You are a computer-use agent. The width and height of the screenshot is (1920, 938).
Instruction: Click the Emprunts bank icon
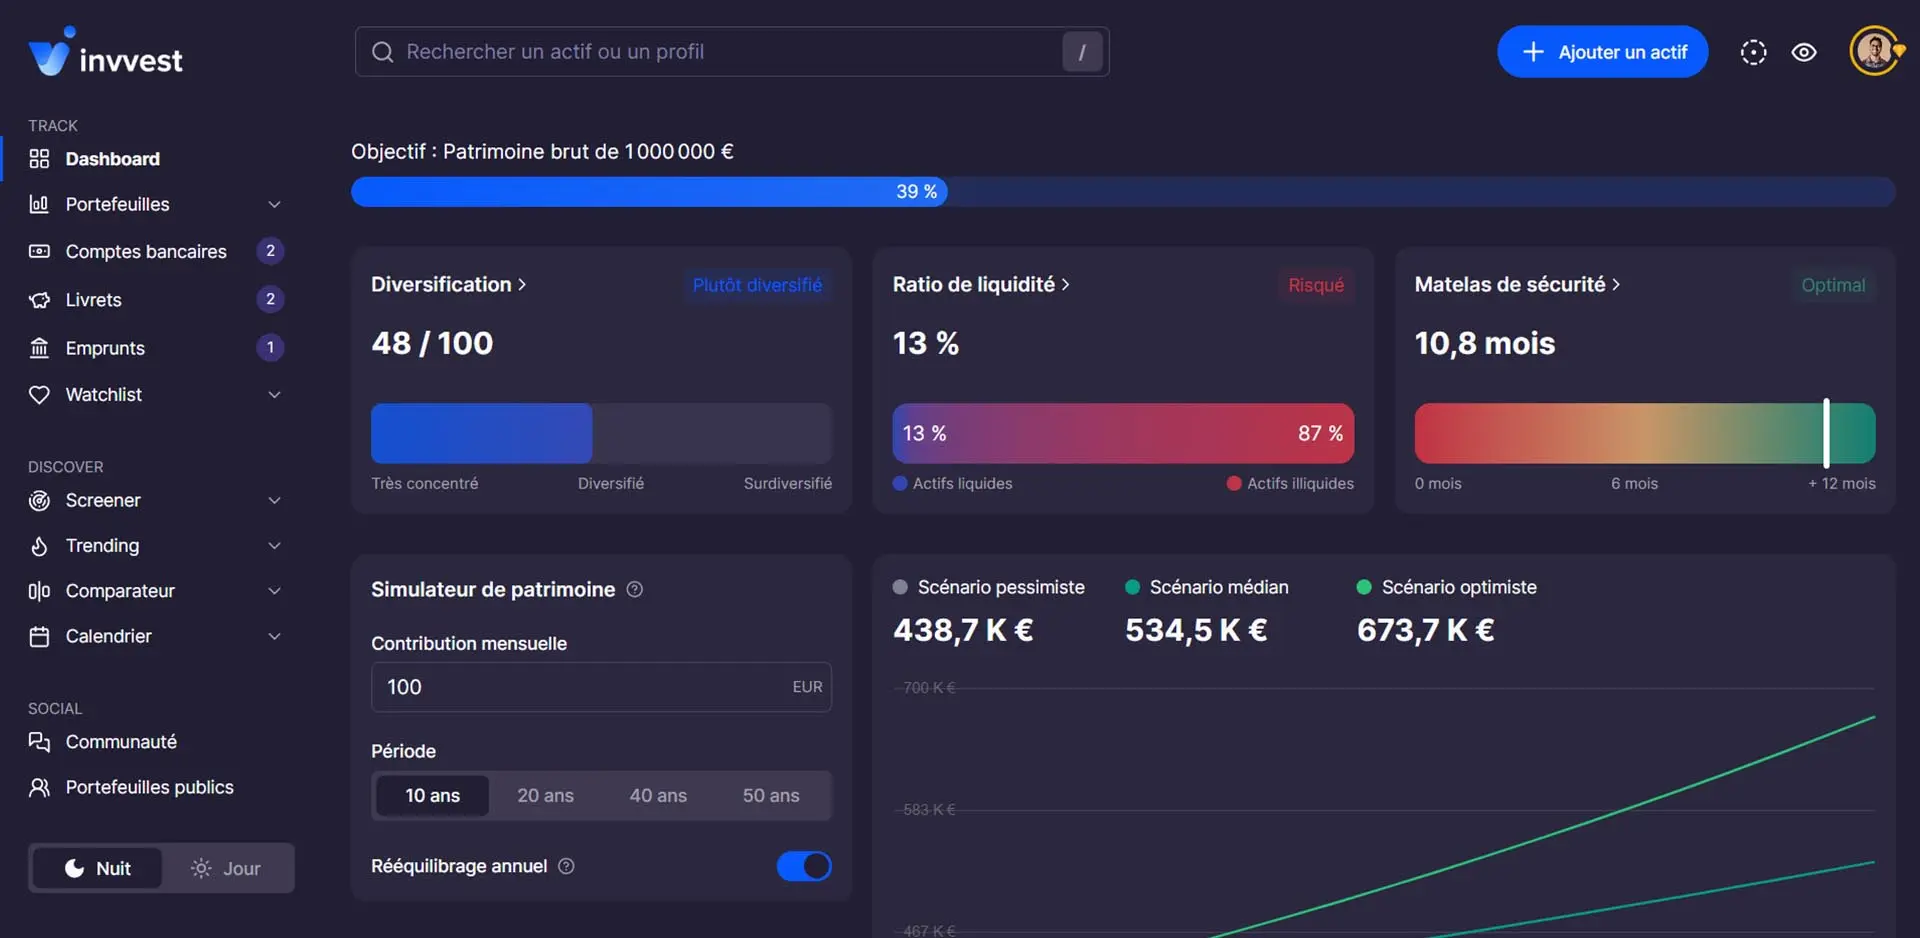click(38, 347)
